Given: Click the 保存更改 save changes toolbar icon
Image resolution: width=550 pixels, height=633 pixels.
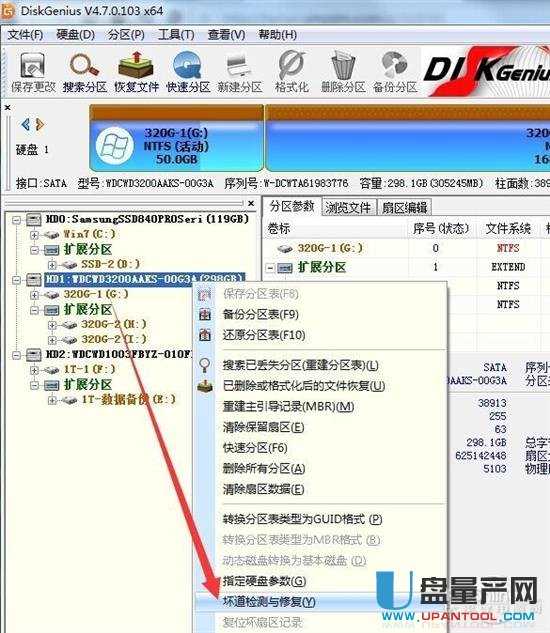Looking at the screenshot, I should tap(33, 73).
